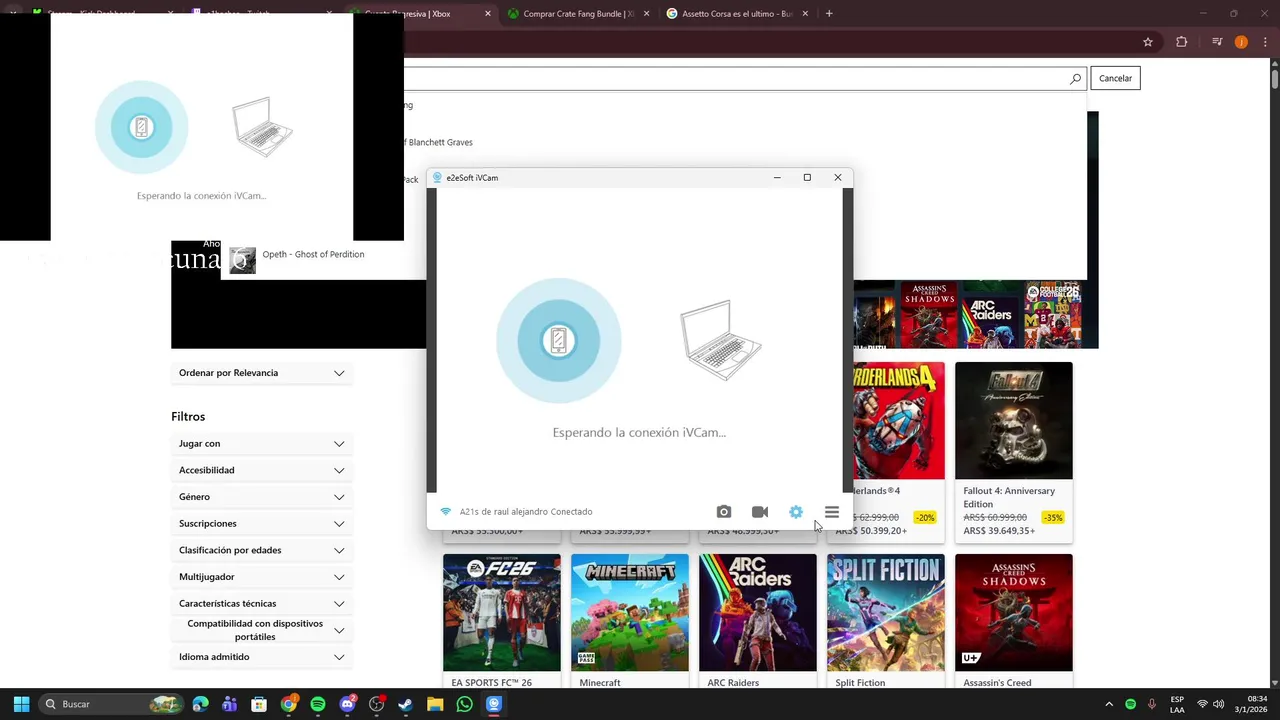The image size is (1280, 720).
Task: Open lower Assassin's Creed Shadows game card
Action: click(x=1014, y=622)
